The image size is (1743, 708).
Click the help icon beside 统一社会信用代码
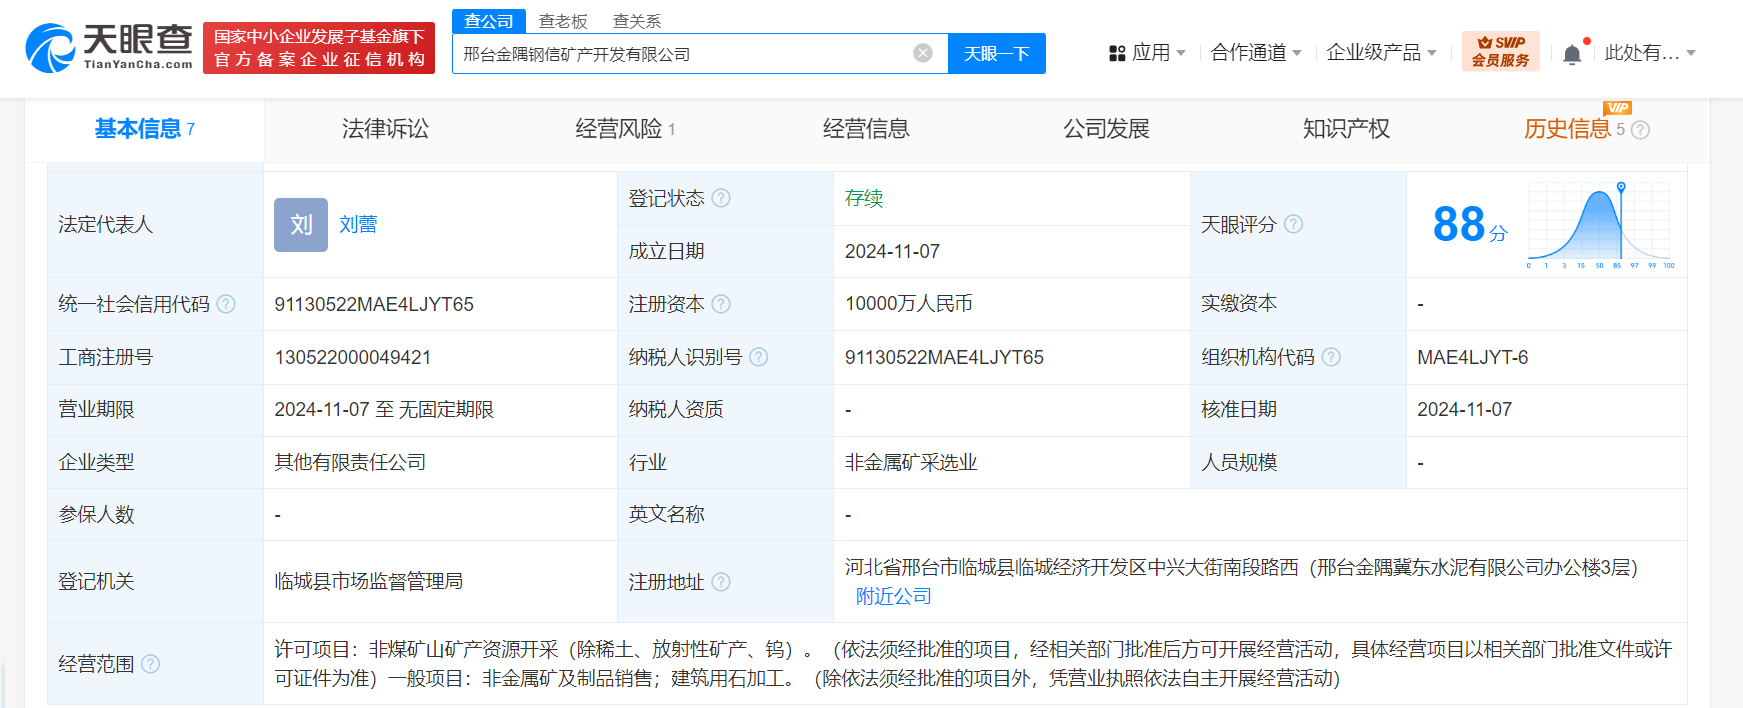226,304
